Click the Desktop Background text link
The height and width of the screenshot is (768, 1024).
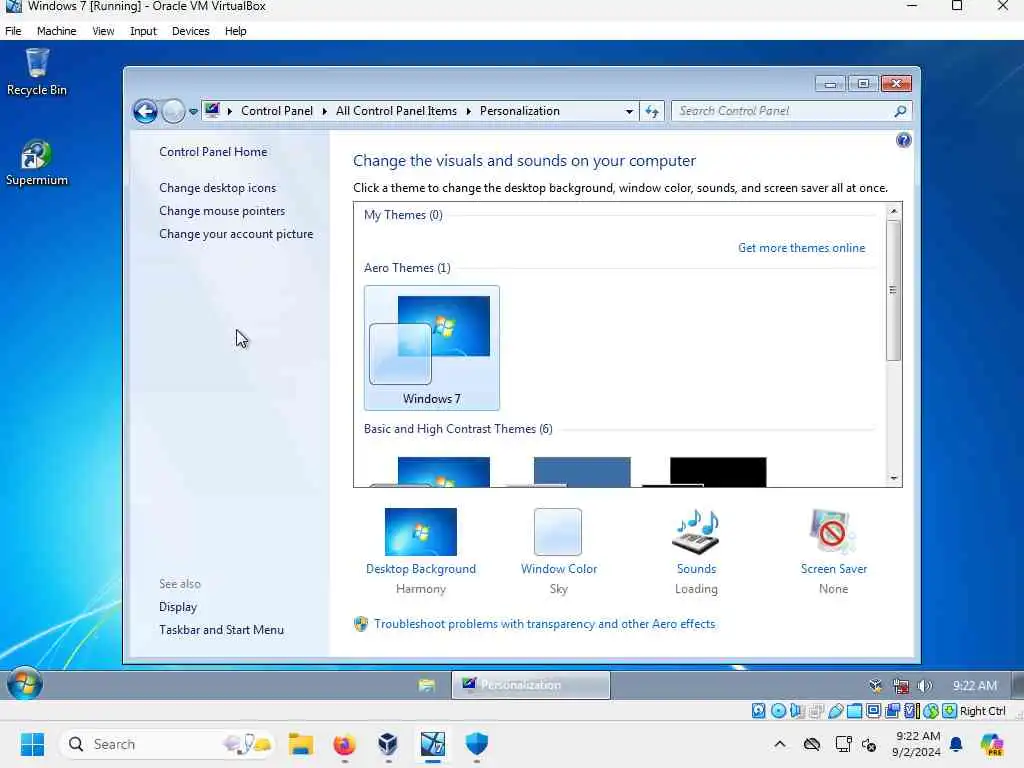421,569
